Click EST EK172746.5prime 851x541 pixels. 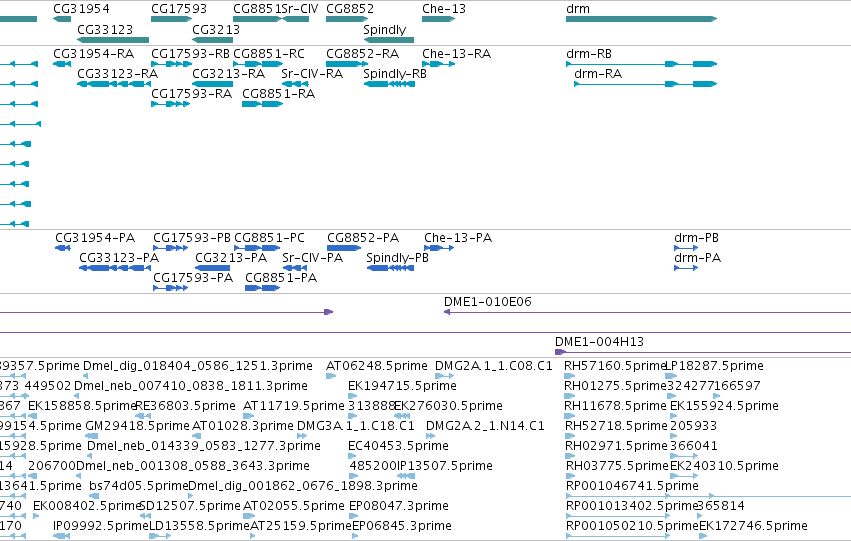click(x=703, y=536)
